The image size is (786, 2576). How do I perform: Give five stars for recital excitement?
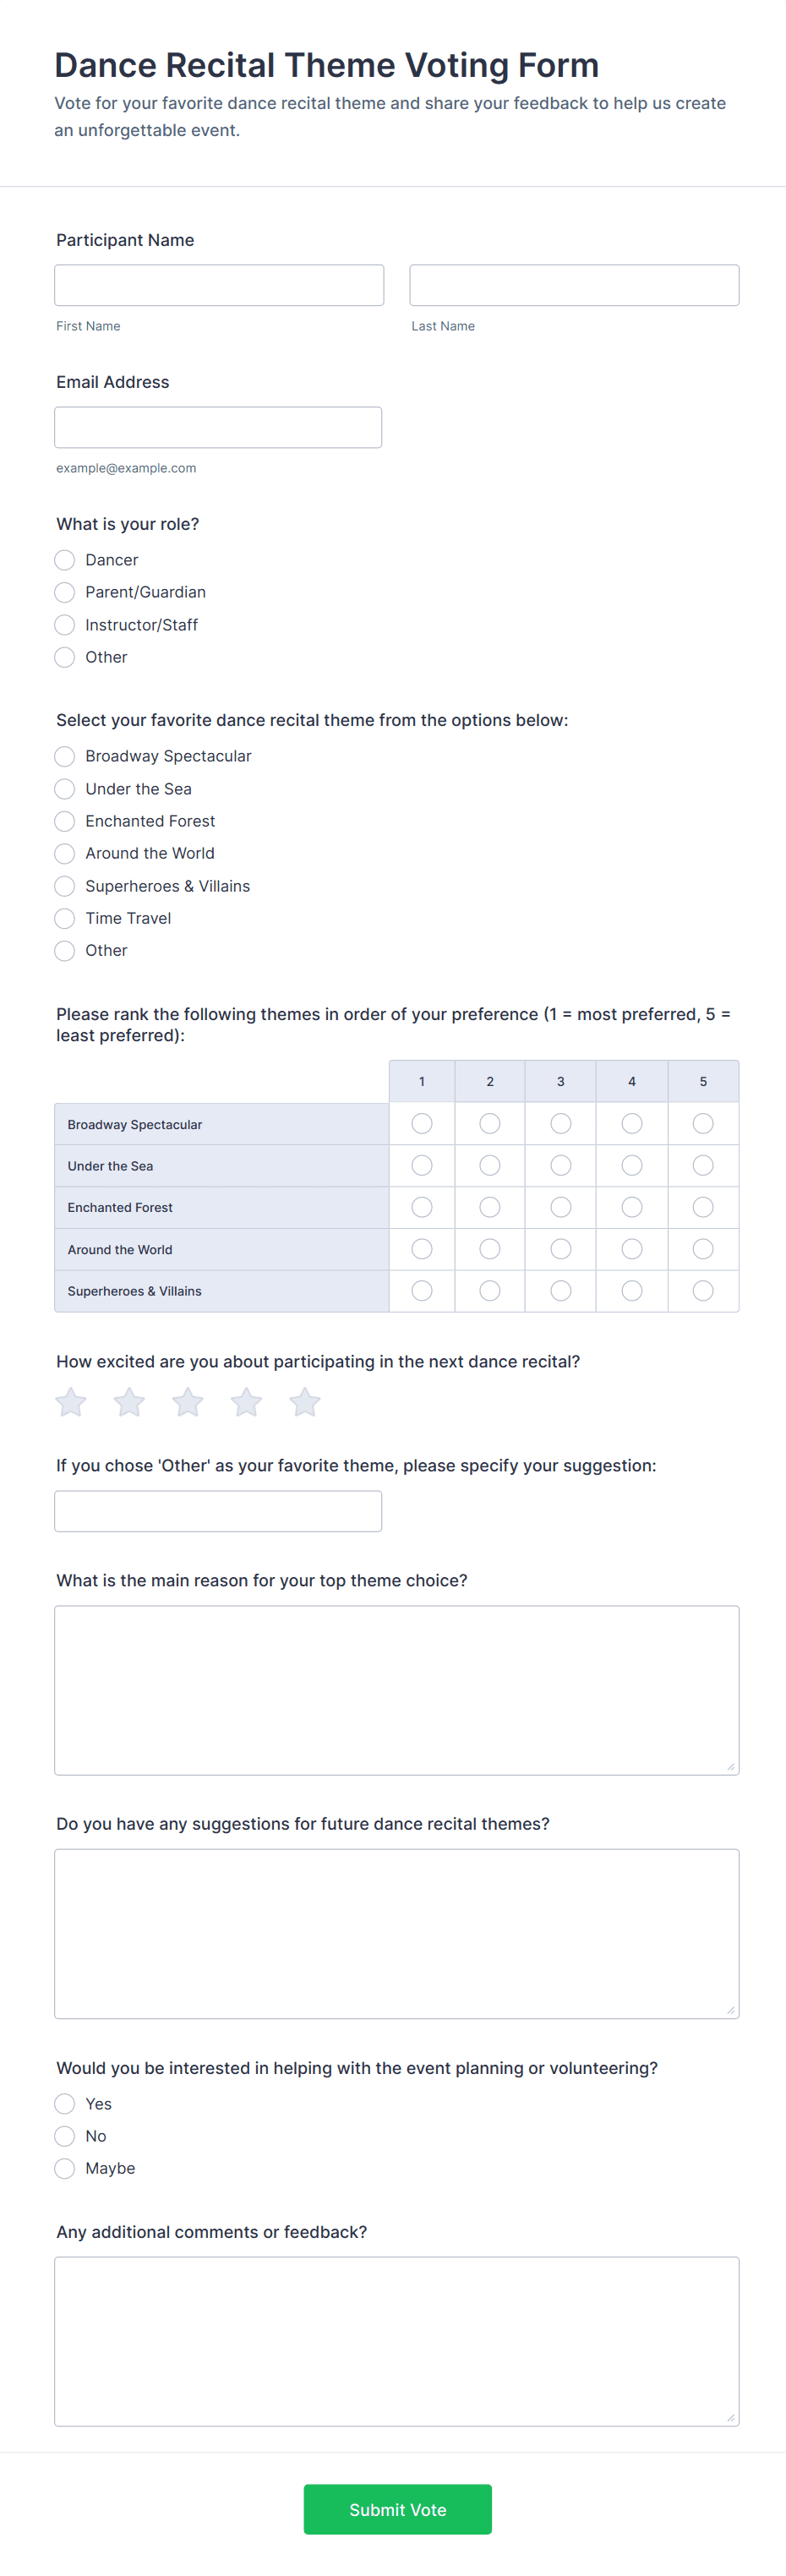click(305, 1403)
